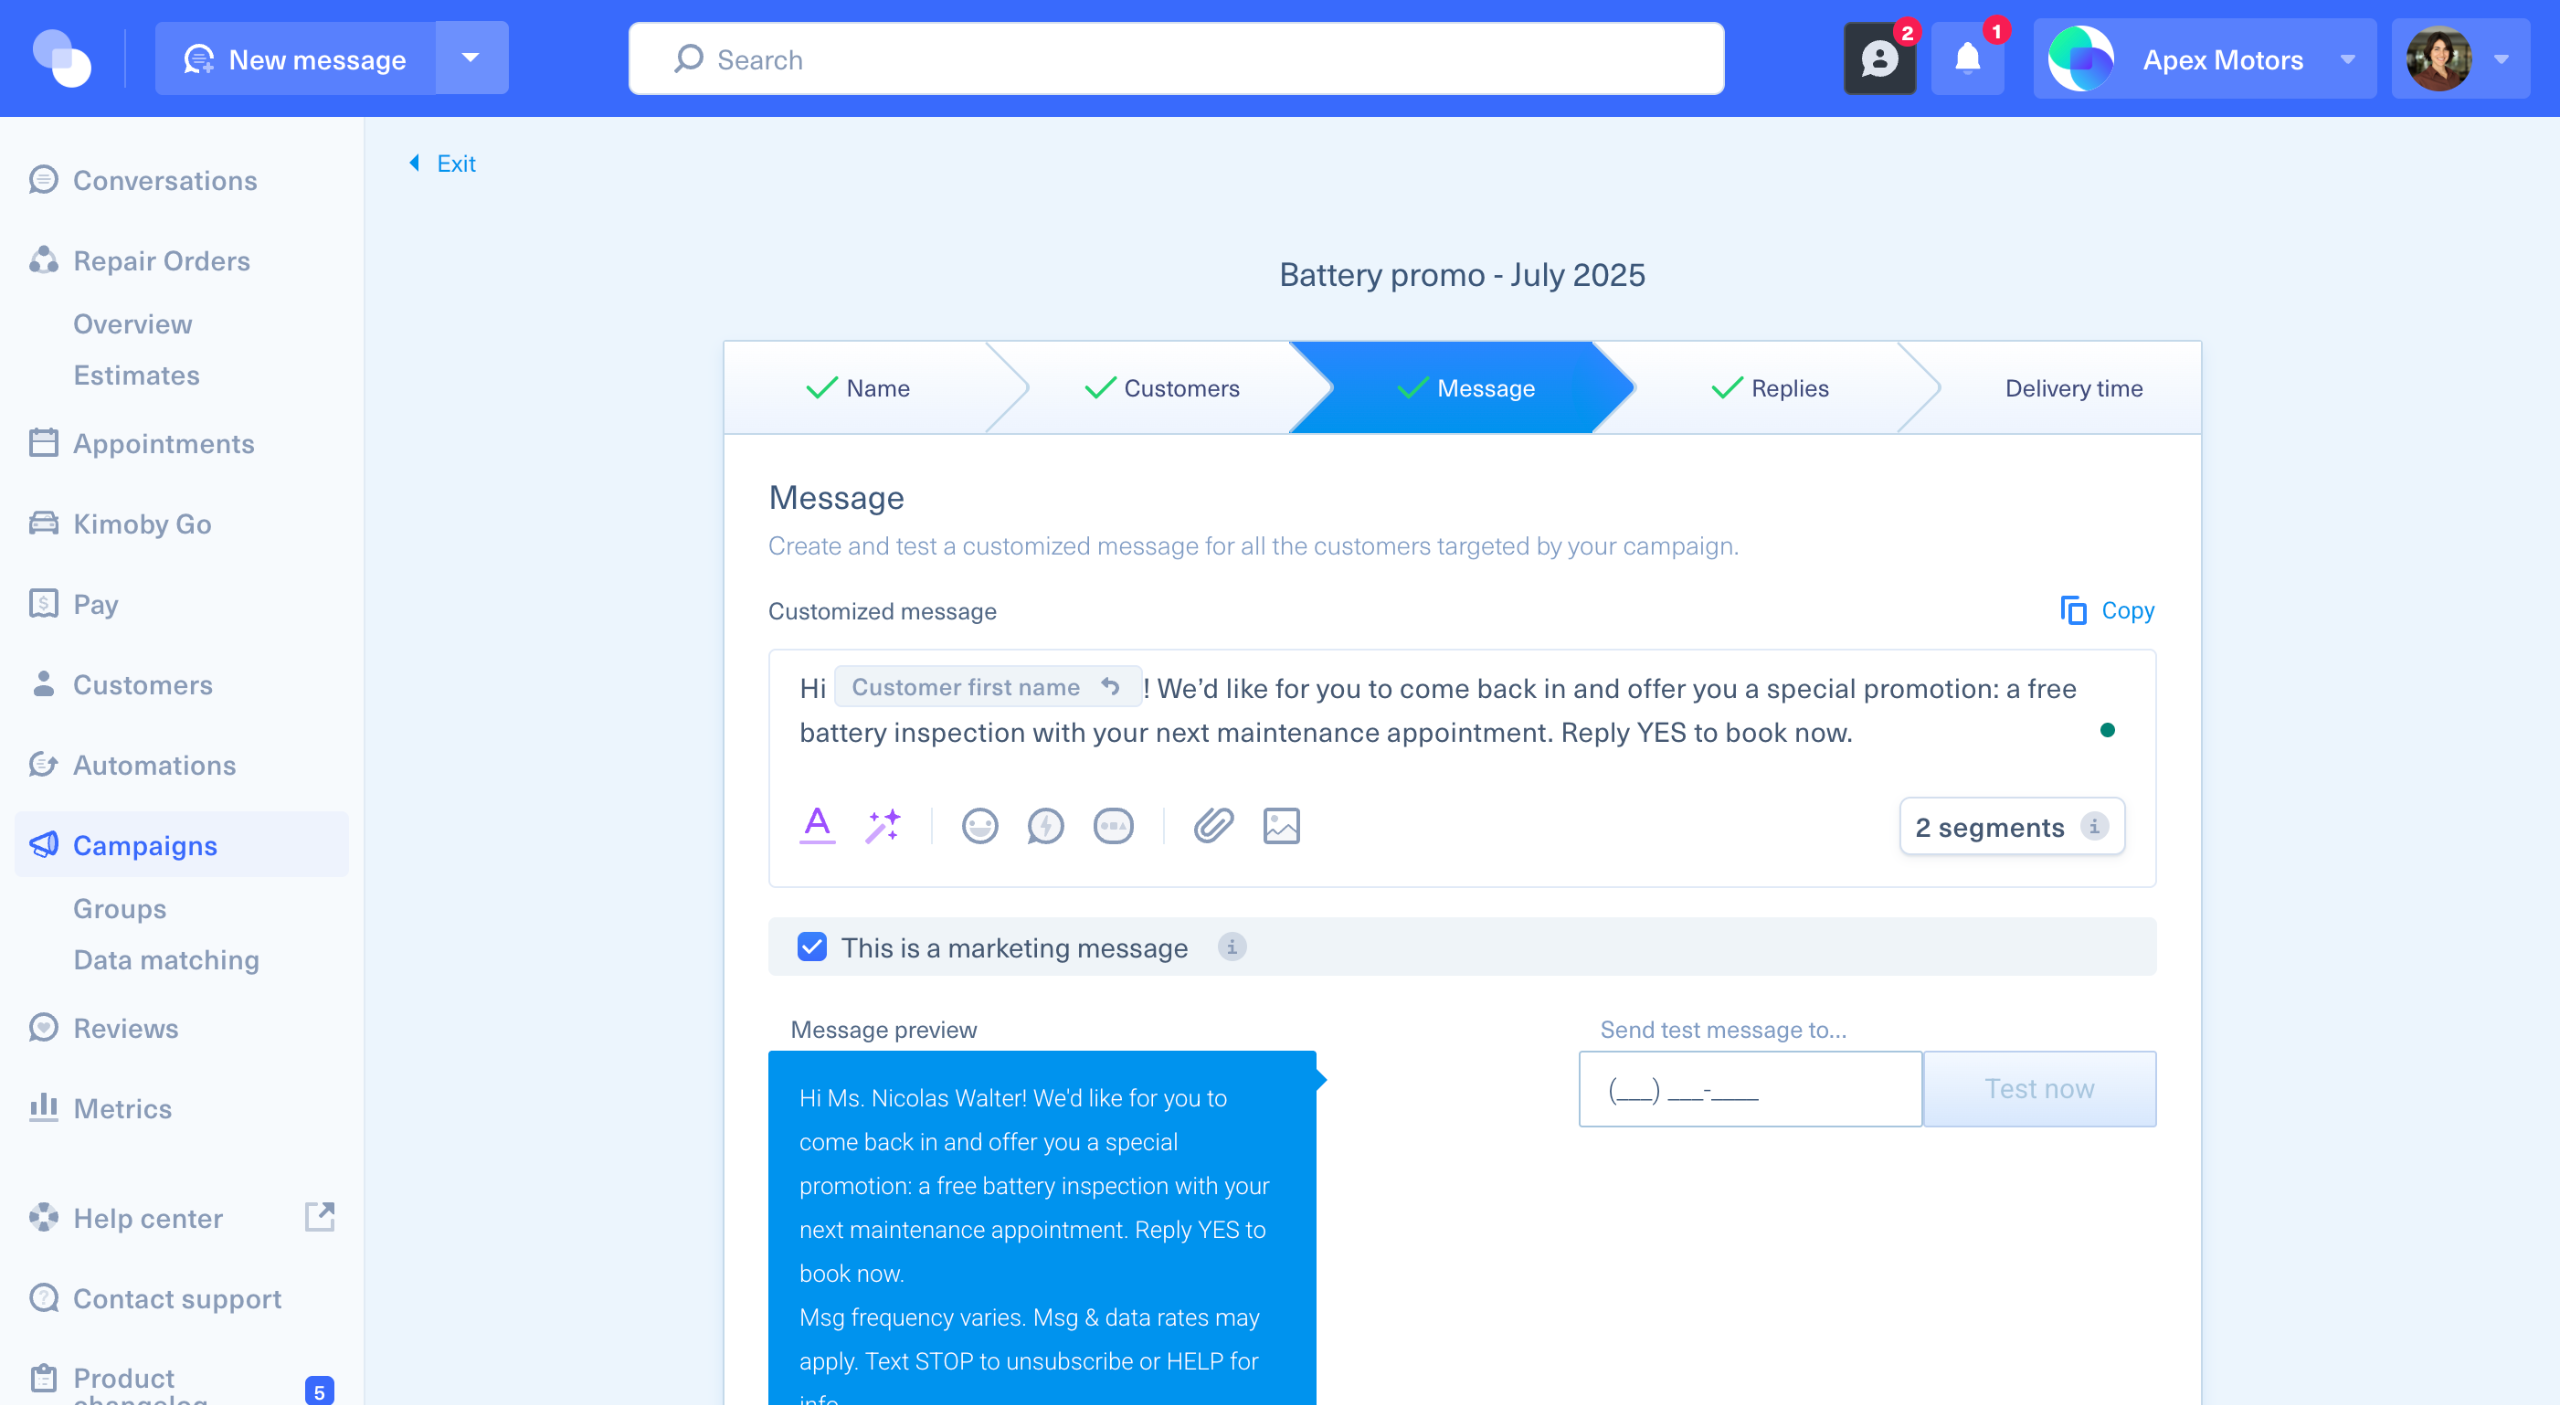Click the segments info icon
The height and width of the screenshot is (1405, 2560).
[2094, 826]
